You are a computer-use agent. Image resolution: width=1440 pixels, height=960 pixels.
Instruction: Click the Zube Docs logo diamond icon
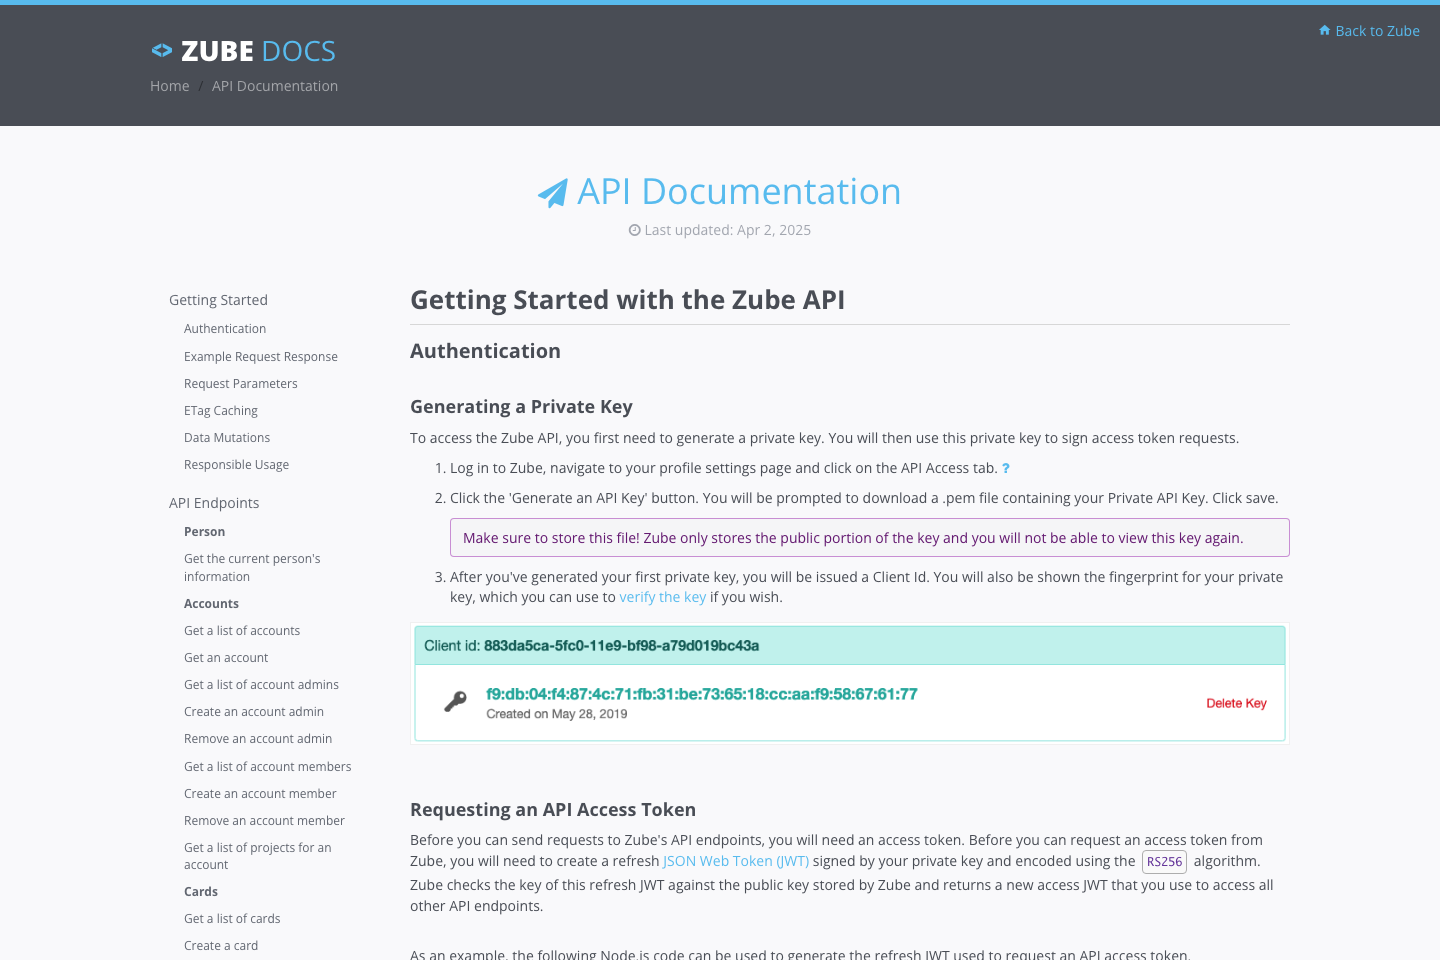point(161,49)
